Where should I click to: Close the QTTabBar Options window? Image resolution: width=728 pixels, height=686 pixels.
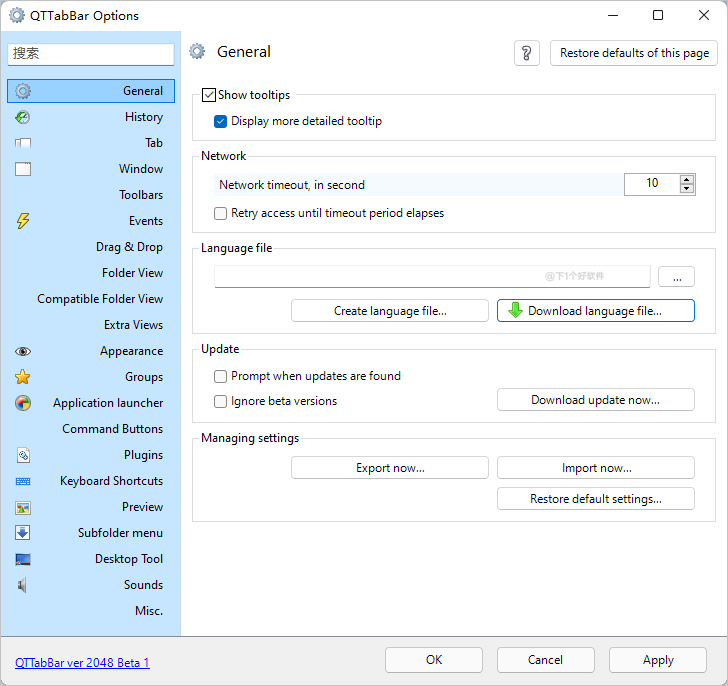point(704,15)
